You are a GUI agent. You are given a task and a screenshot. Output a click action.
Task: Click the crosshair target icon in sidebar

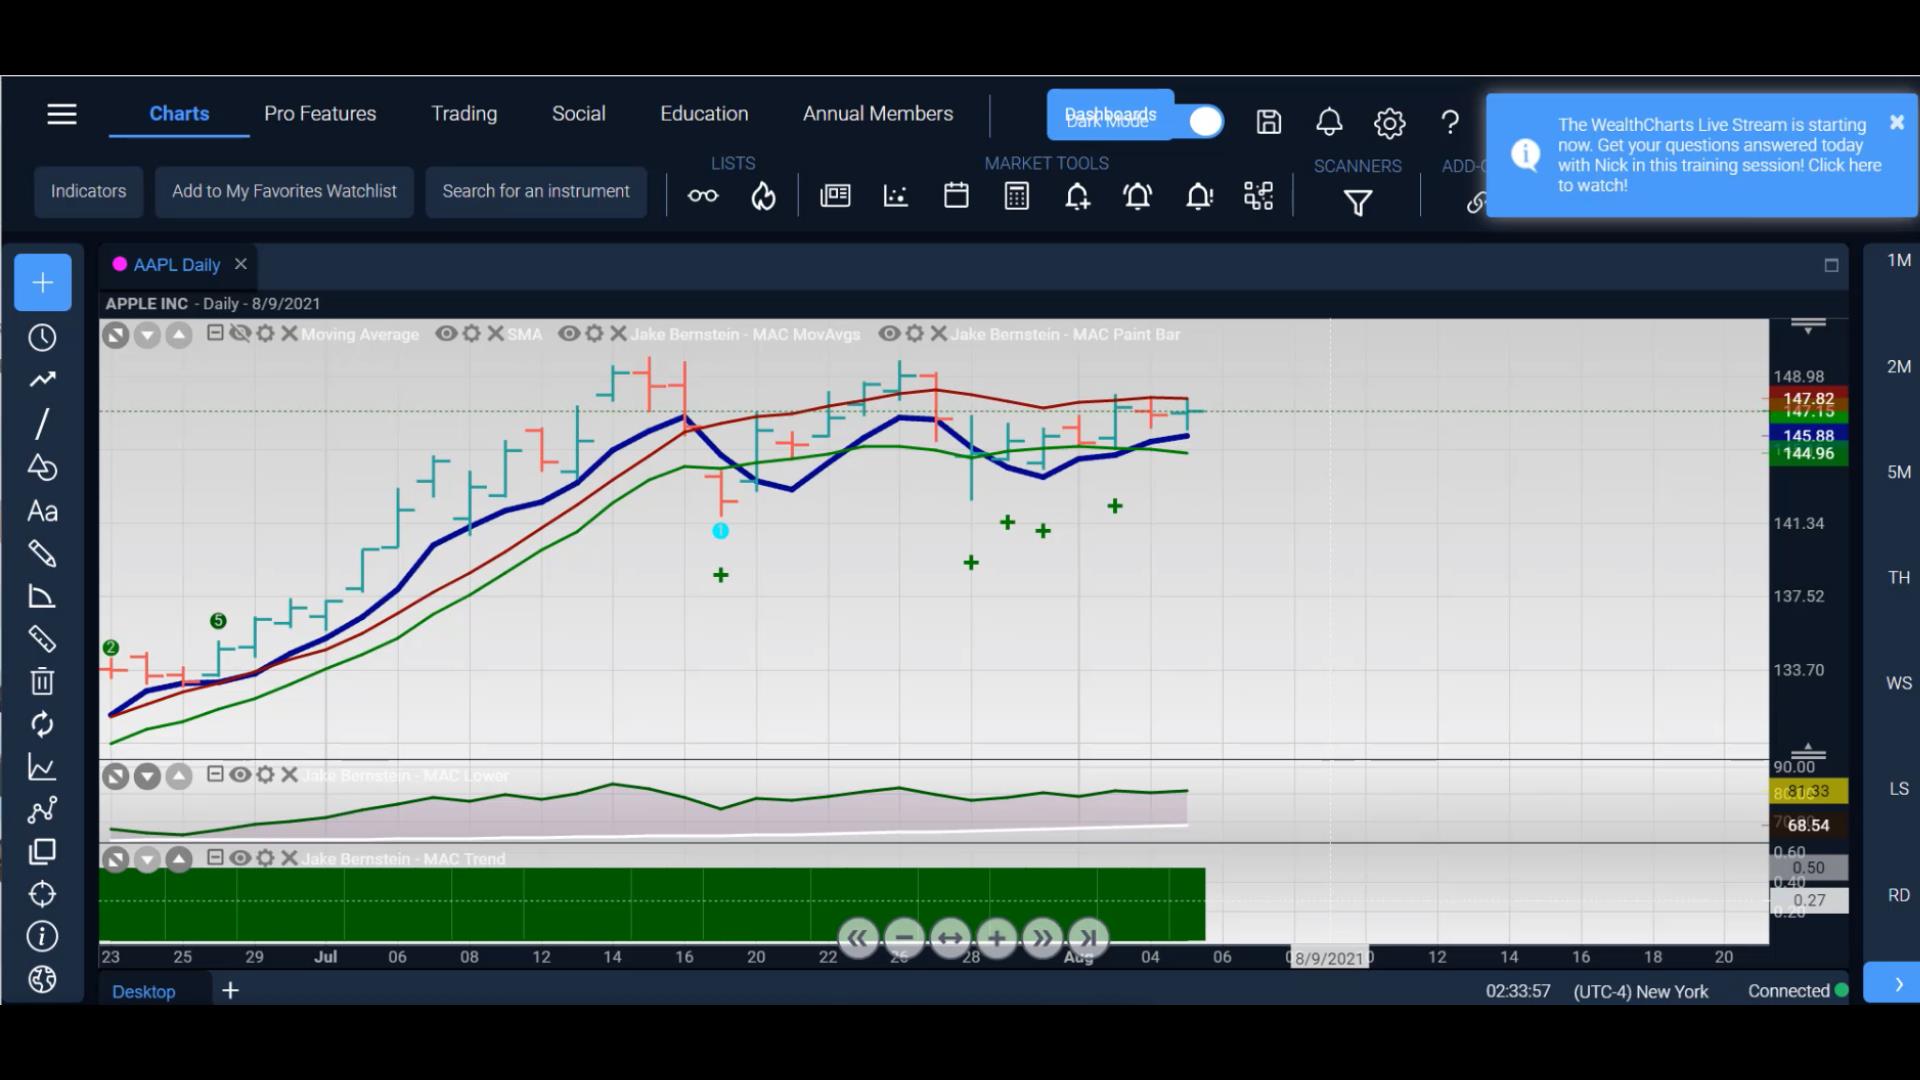42,894
